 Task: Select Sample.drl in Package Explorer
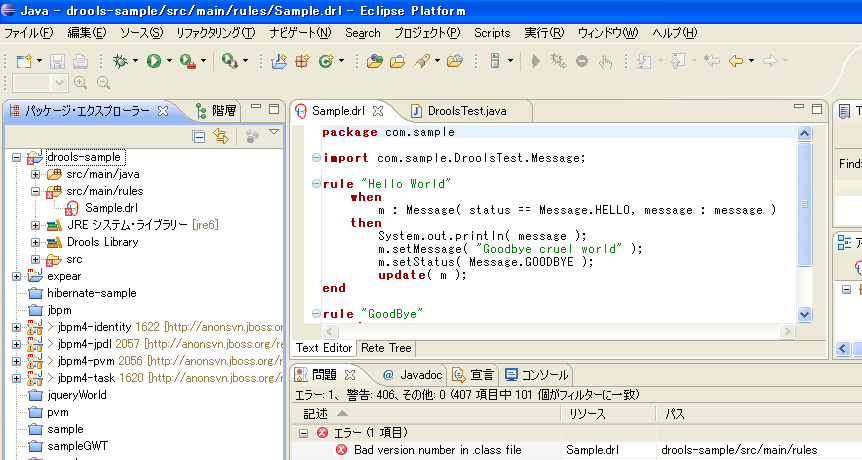coord(111,208)
